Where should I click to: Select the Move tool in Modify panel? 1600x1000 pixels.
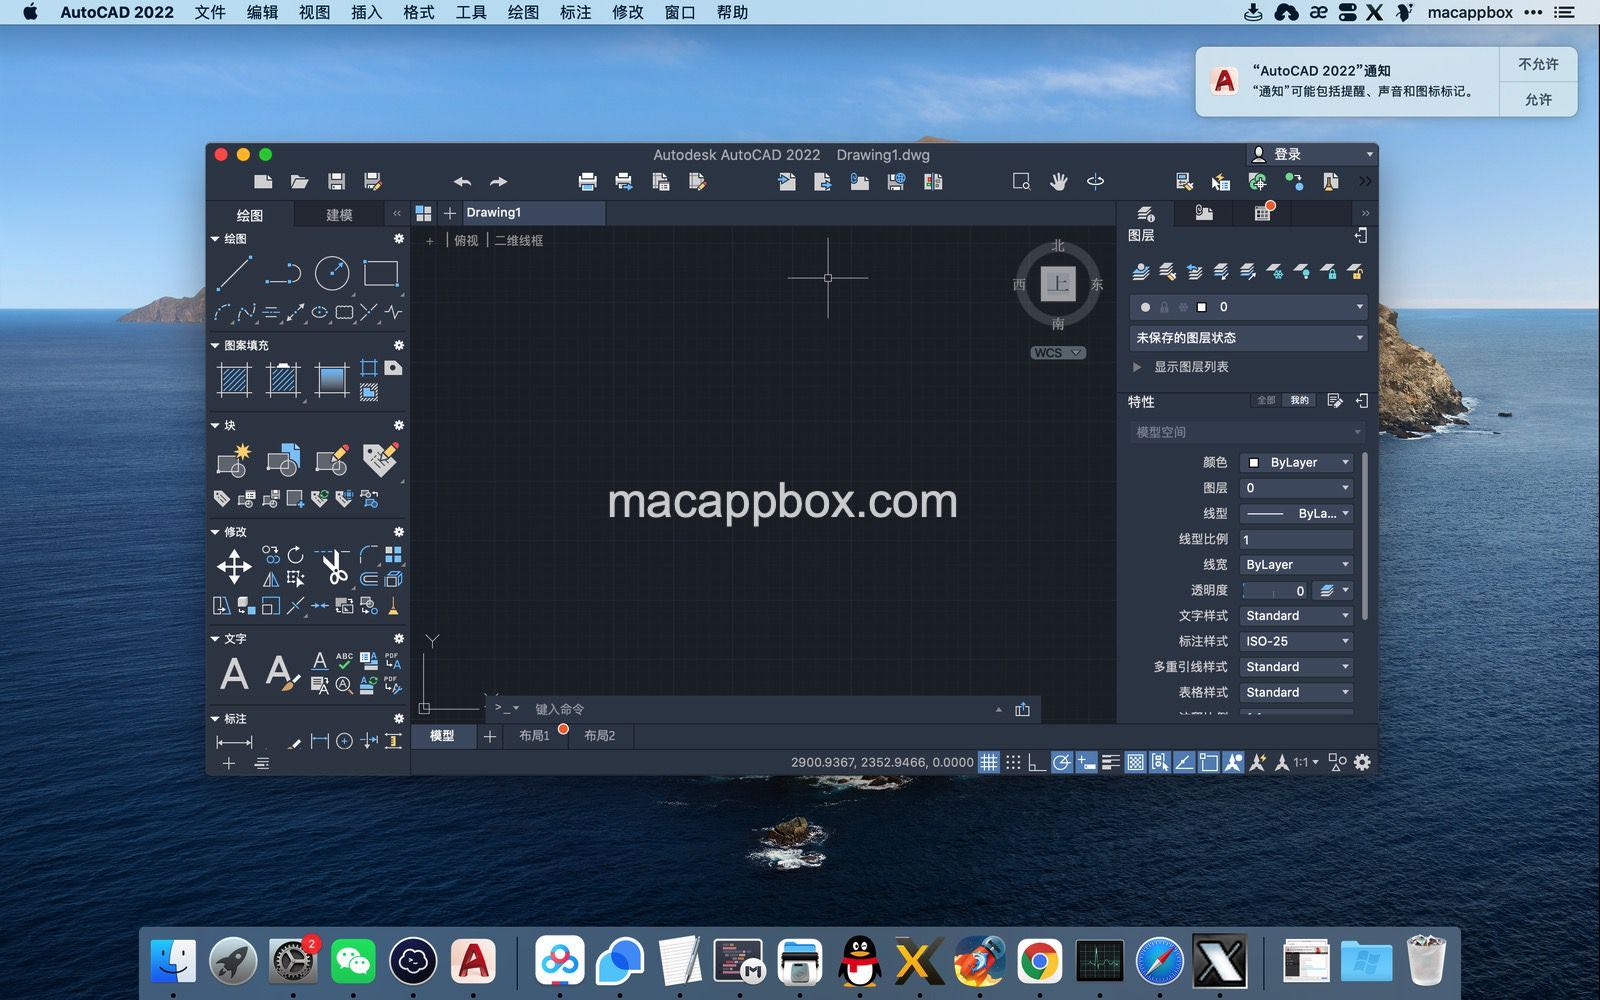click(234, 567)
